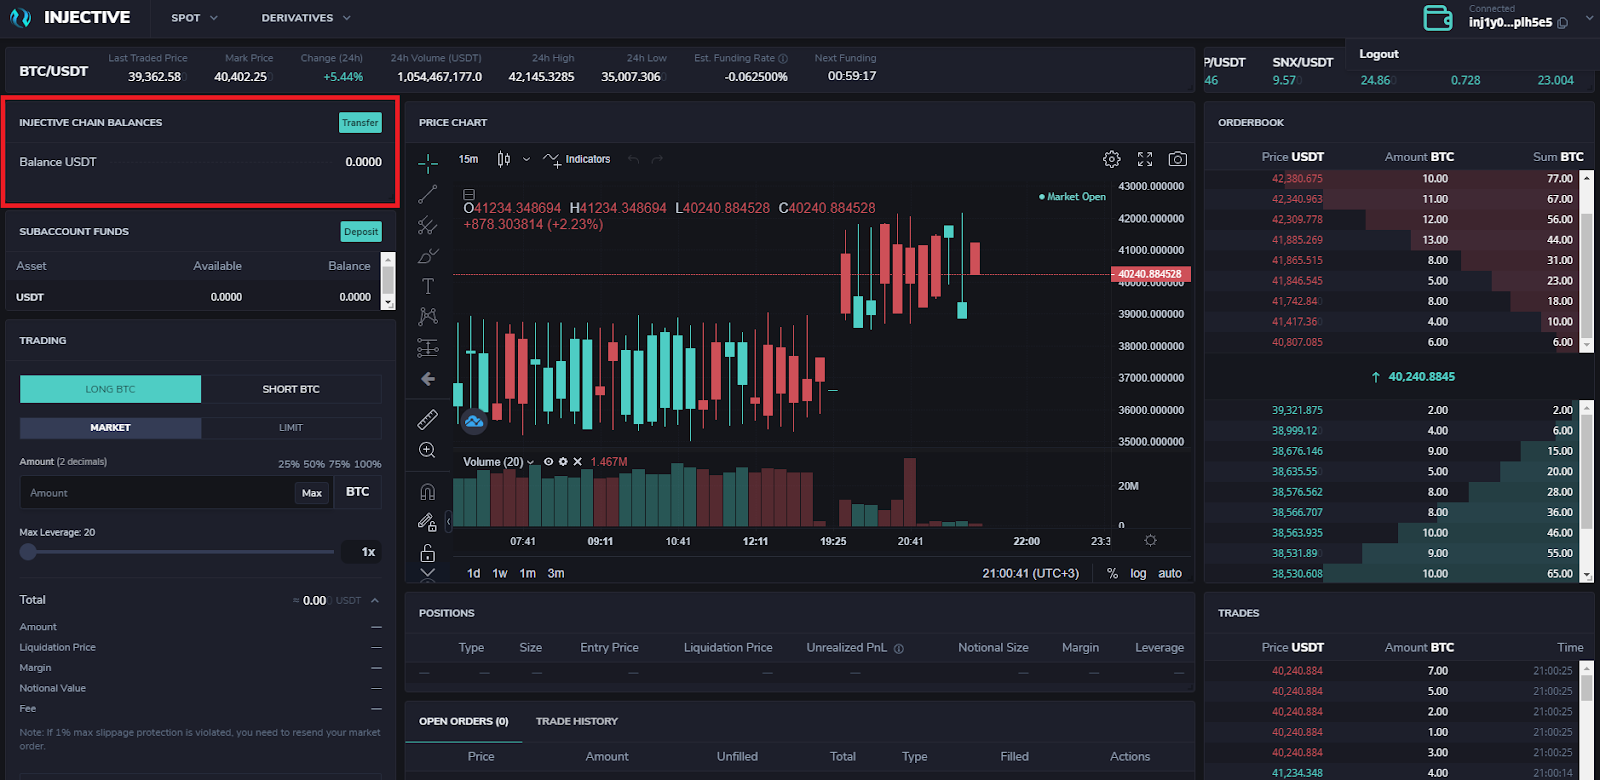The height and width of the screenshot is (780, 1600).
Task: Expand the Volume (20) indicator legend
Action: pyautogui.click(x=531, y=462)
